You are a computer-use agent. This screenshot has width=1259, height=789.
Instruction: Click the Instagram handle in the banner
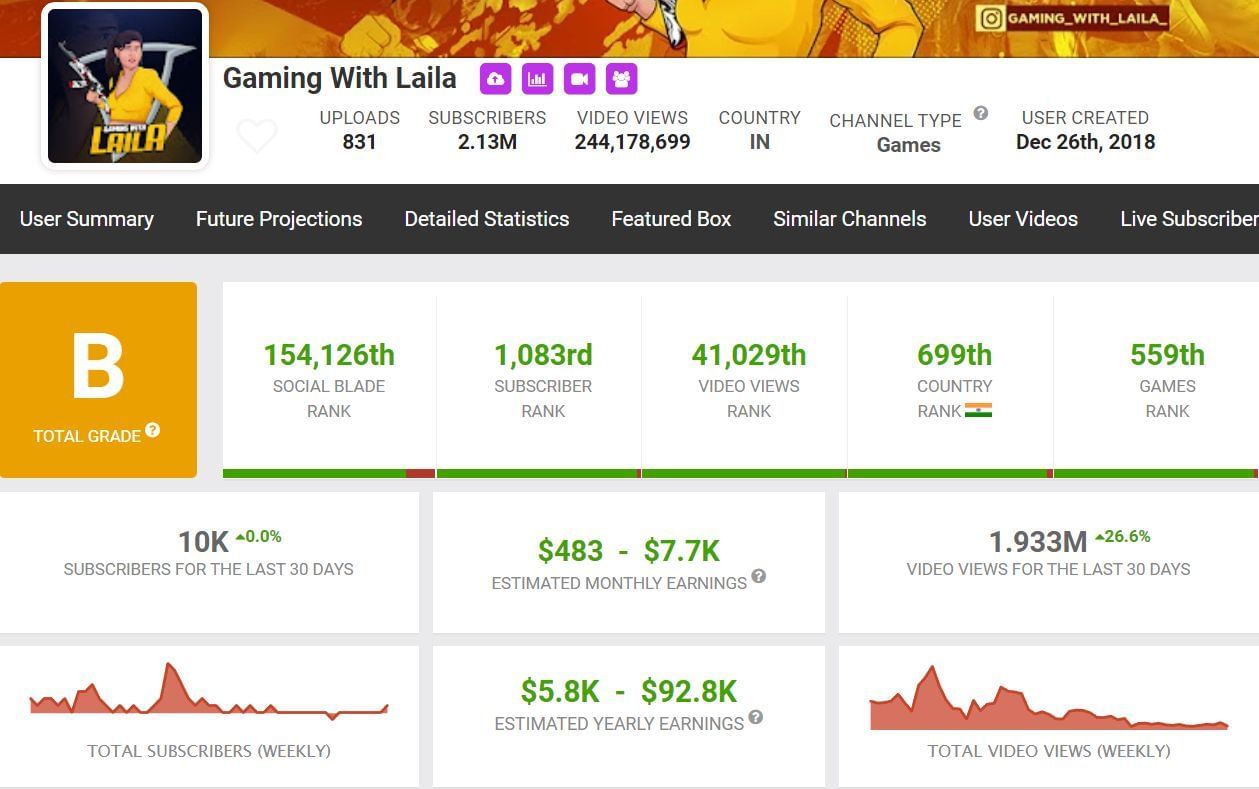[x=1073, y=18]
